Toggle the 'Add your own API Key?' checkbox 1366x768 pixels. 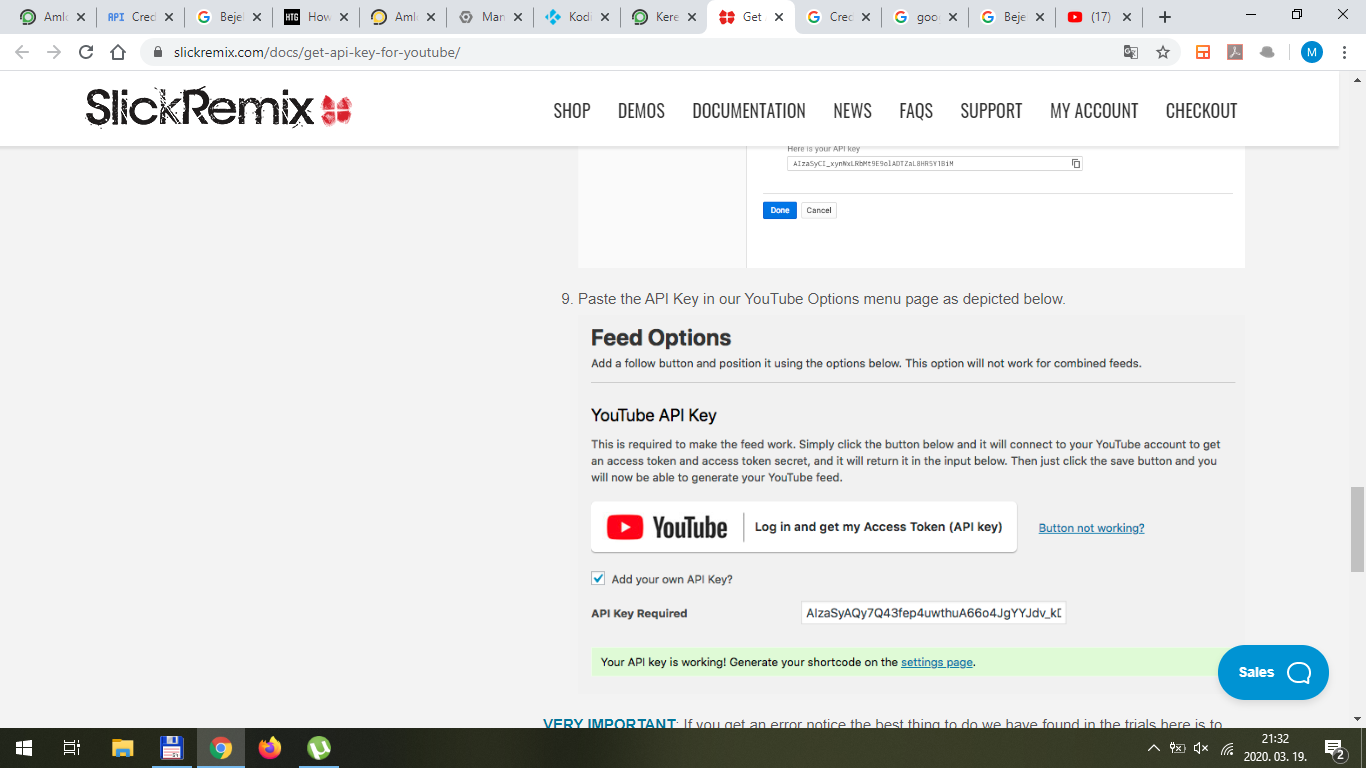[598, 579]
